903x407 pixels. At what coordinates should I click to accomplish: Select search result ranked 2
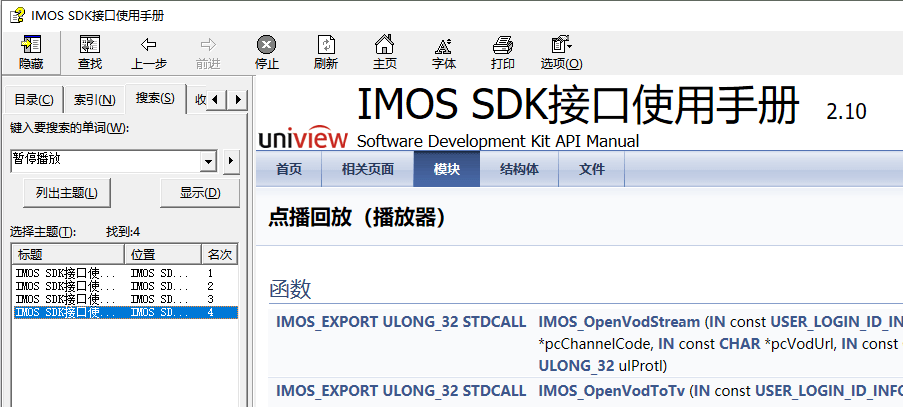click(125, 286)
